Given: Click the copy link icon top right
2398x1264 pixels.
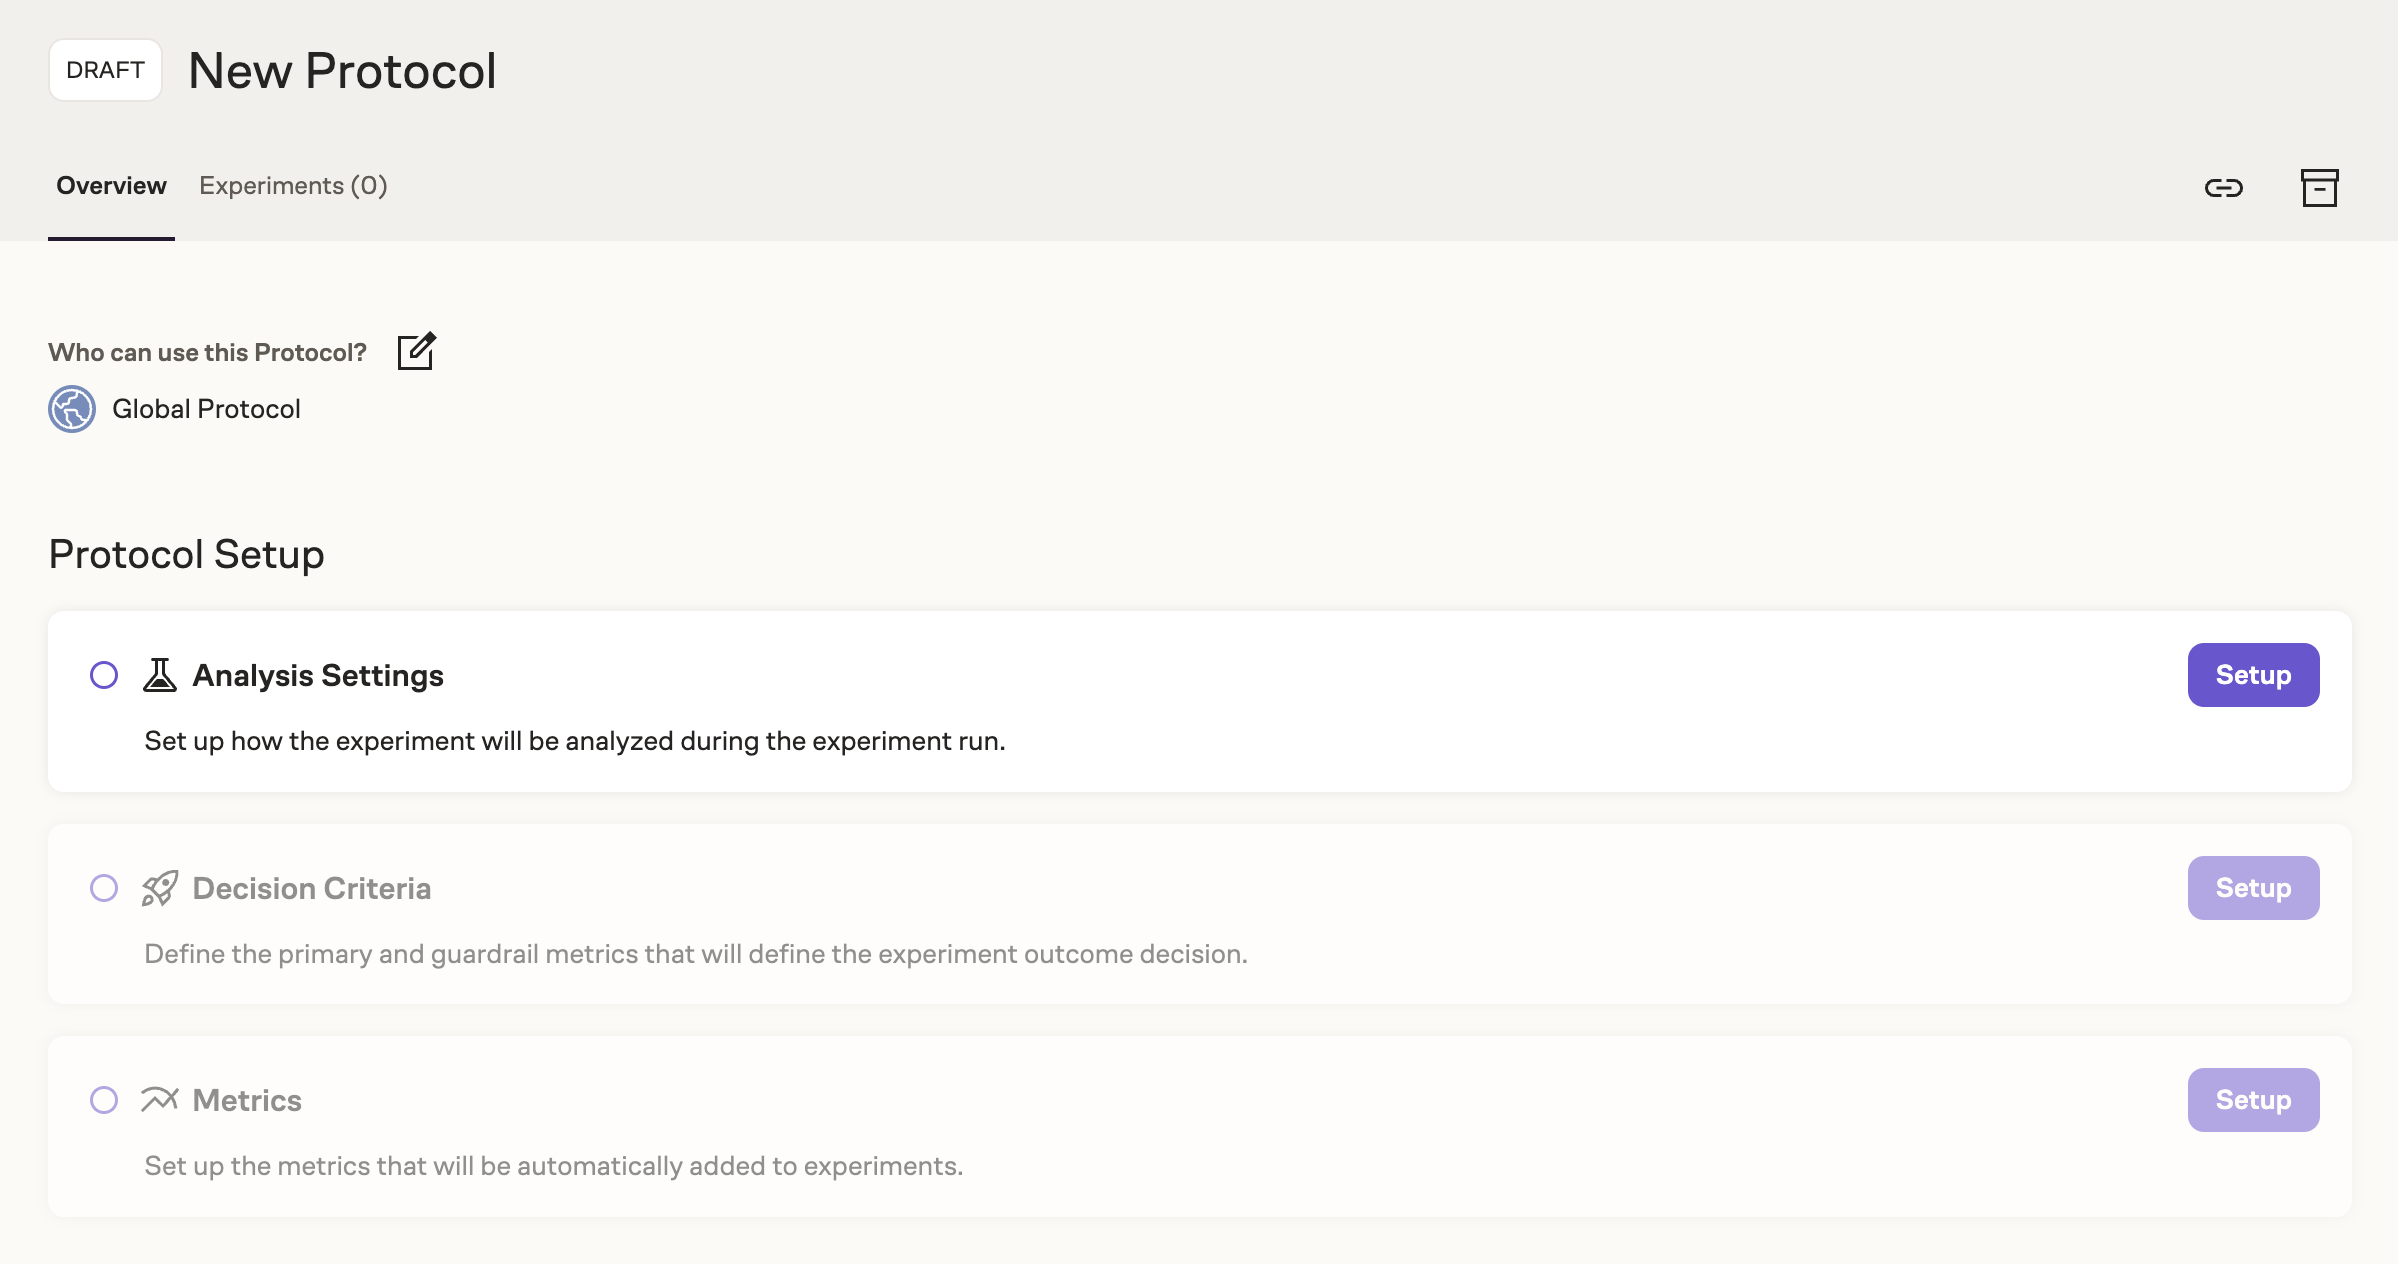Looking at the screenshot, I should 2224,184.
